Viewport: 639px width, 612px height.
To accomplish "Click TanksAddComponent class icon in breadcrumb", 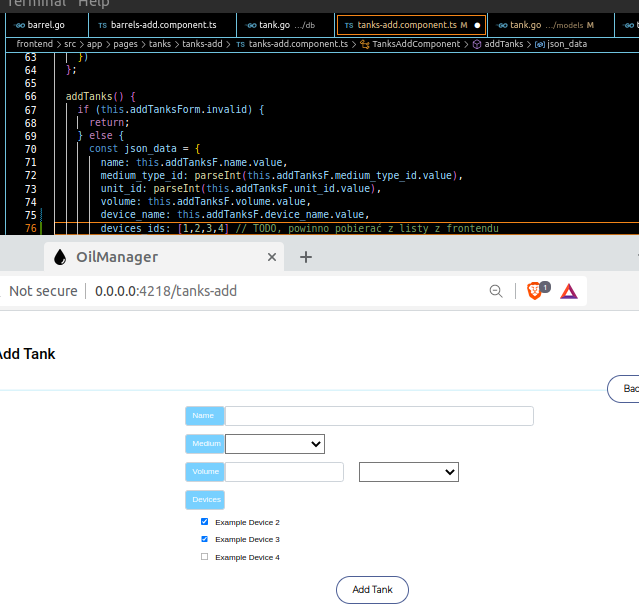I will pos(365,44).
